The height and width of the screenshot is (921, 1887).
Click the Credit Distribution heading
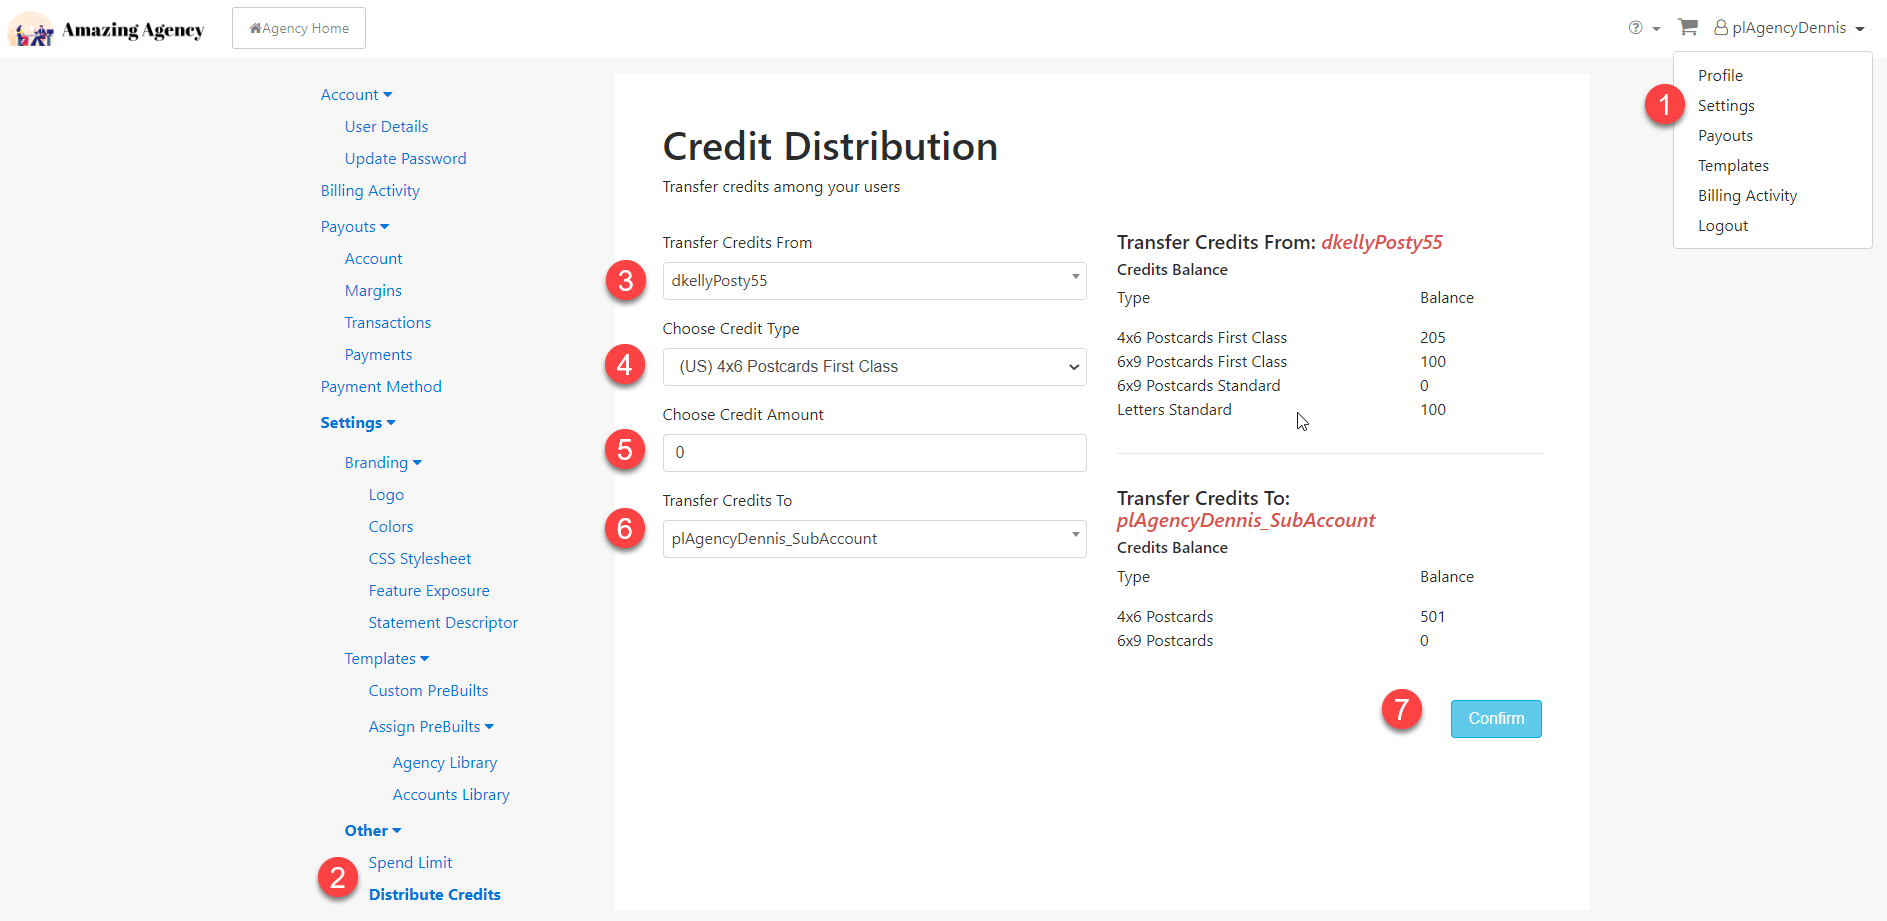pos(830,147)
